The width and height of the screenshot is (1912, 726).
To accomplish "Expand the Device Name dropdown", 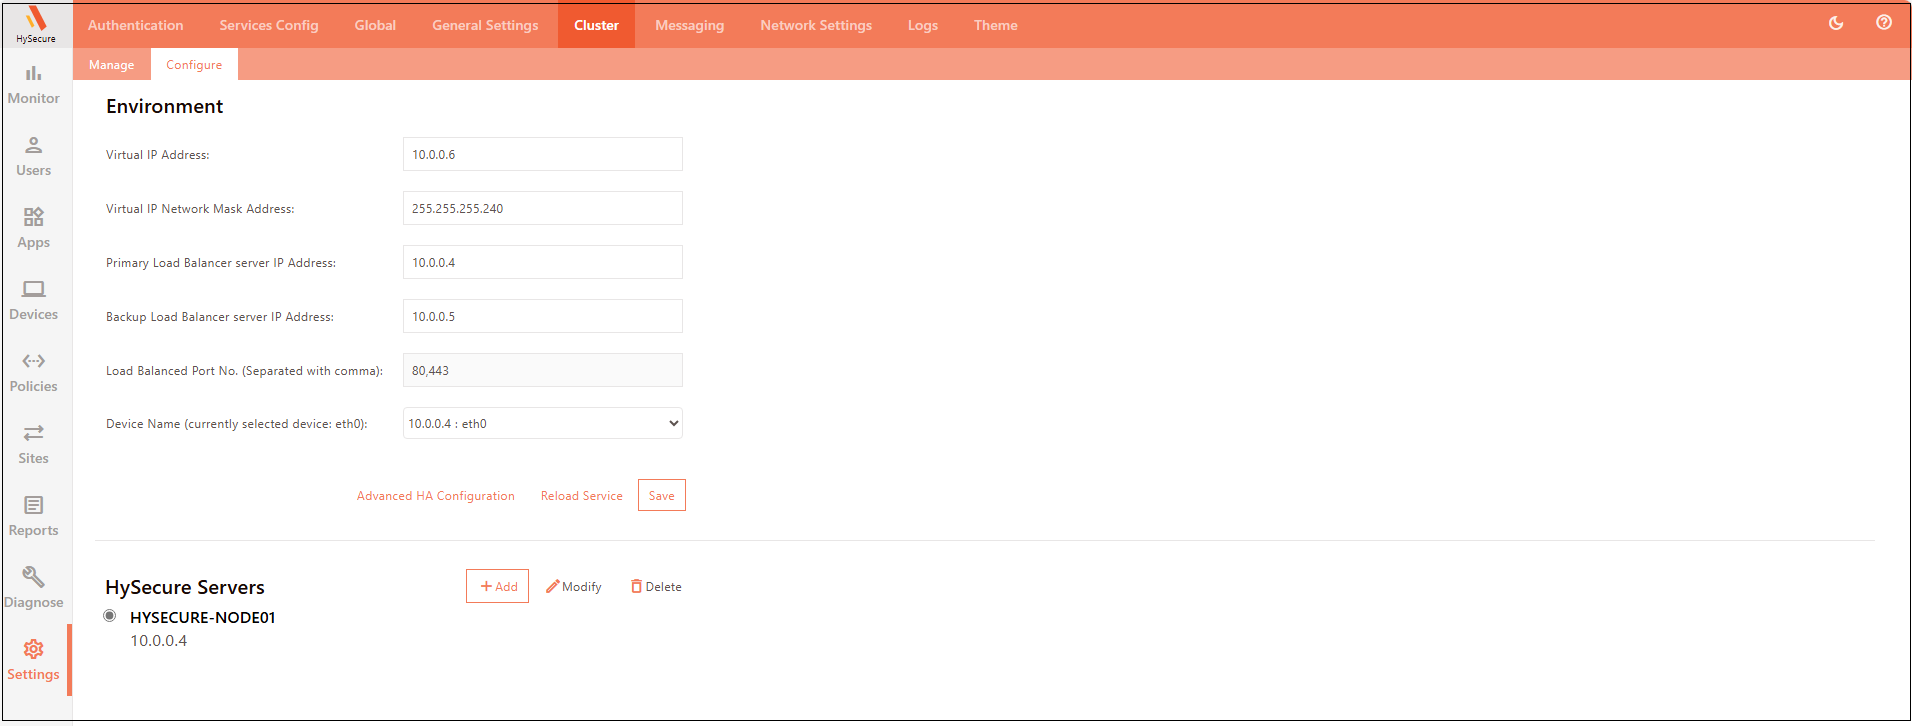I will point(543,423).
